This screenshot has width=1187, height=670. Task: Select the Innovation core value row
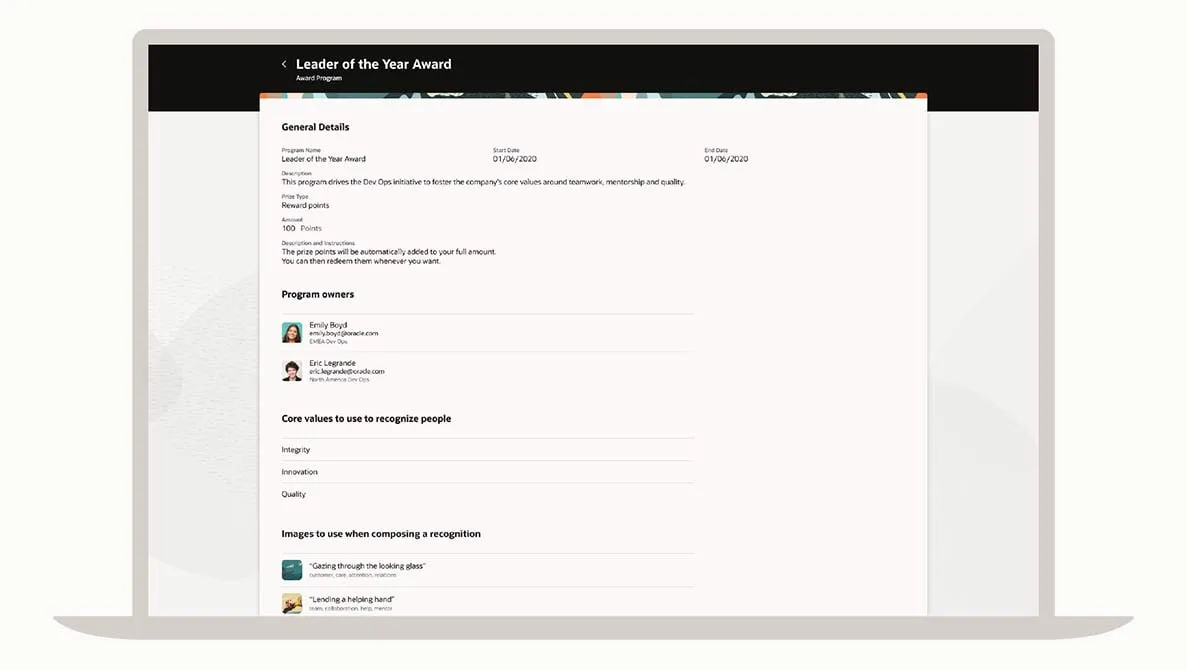click(x=487, y=472)
